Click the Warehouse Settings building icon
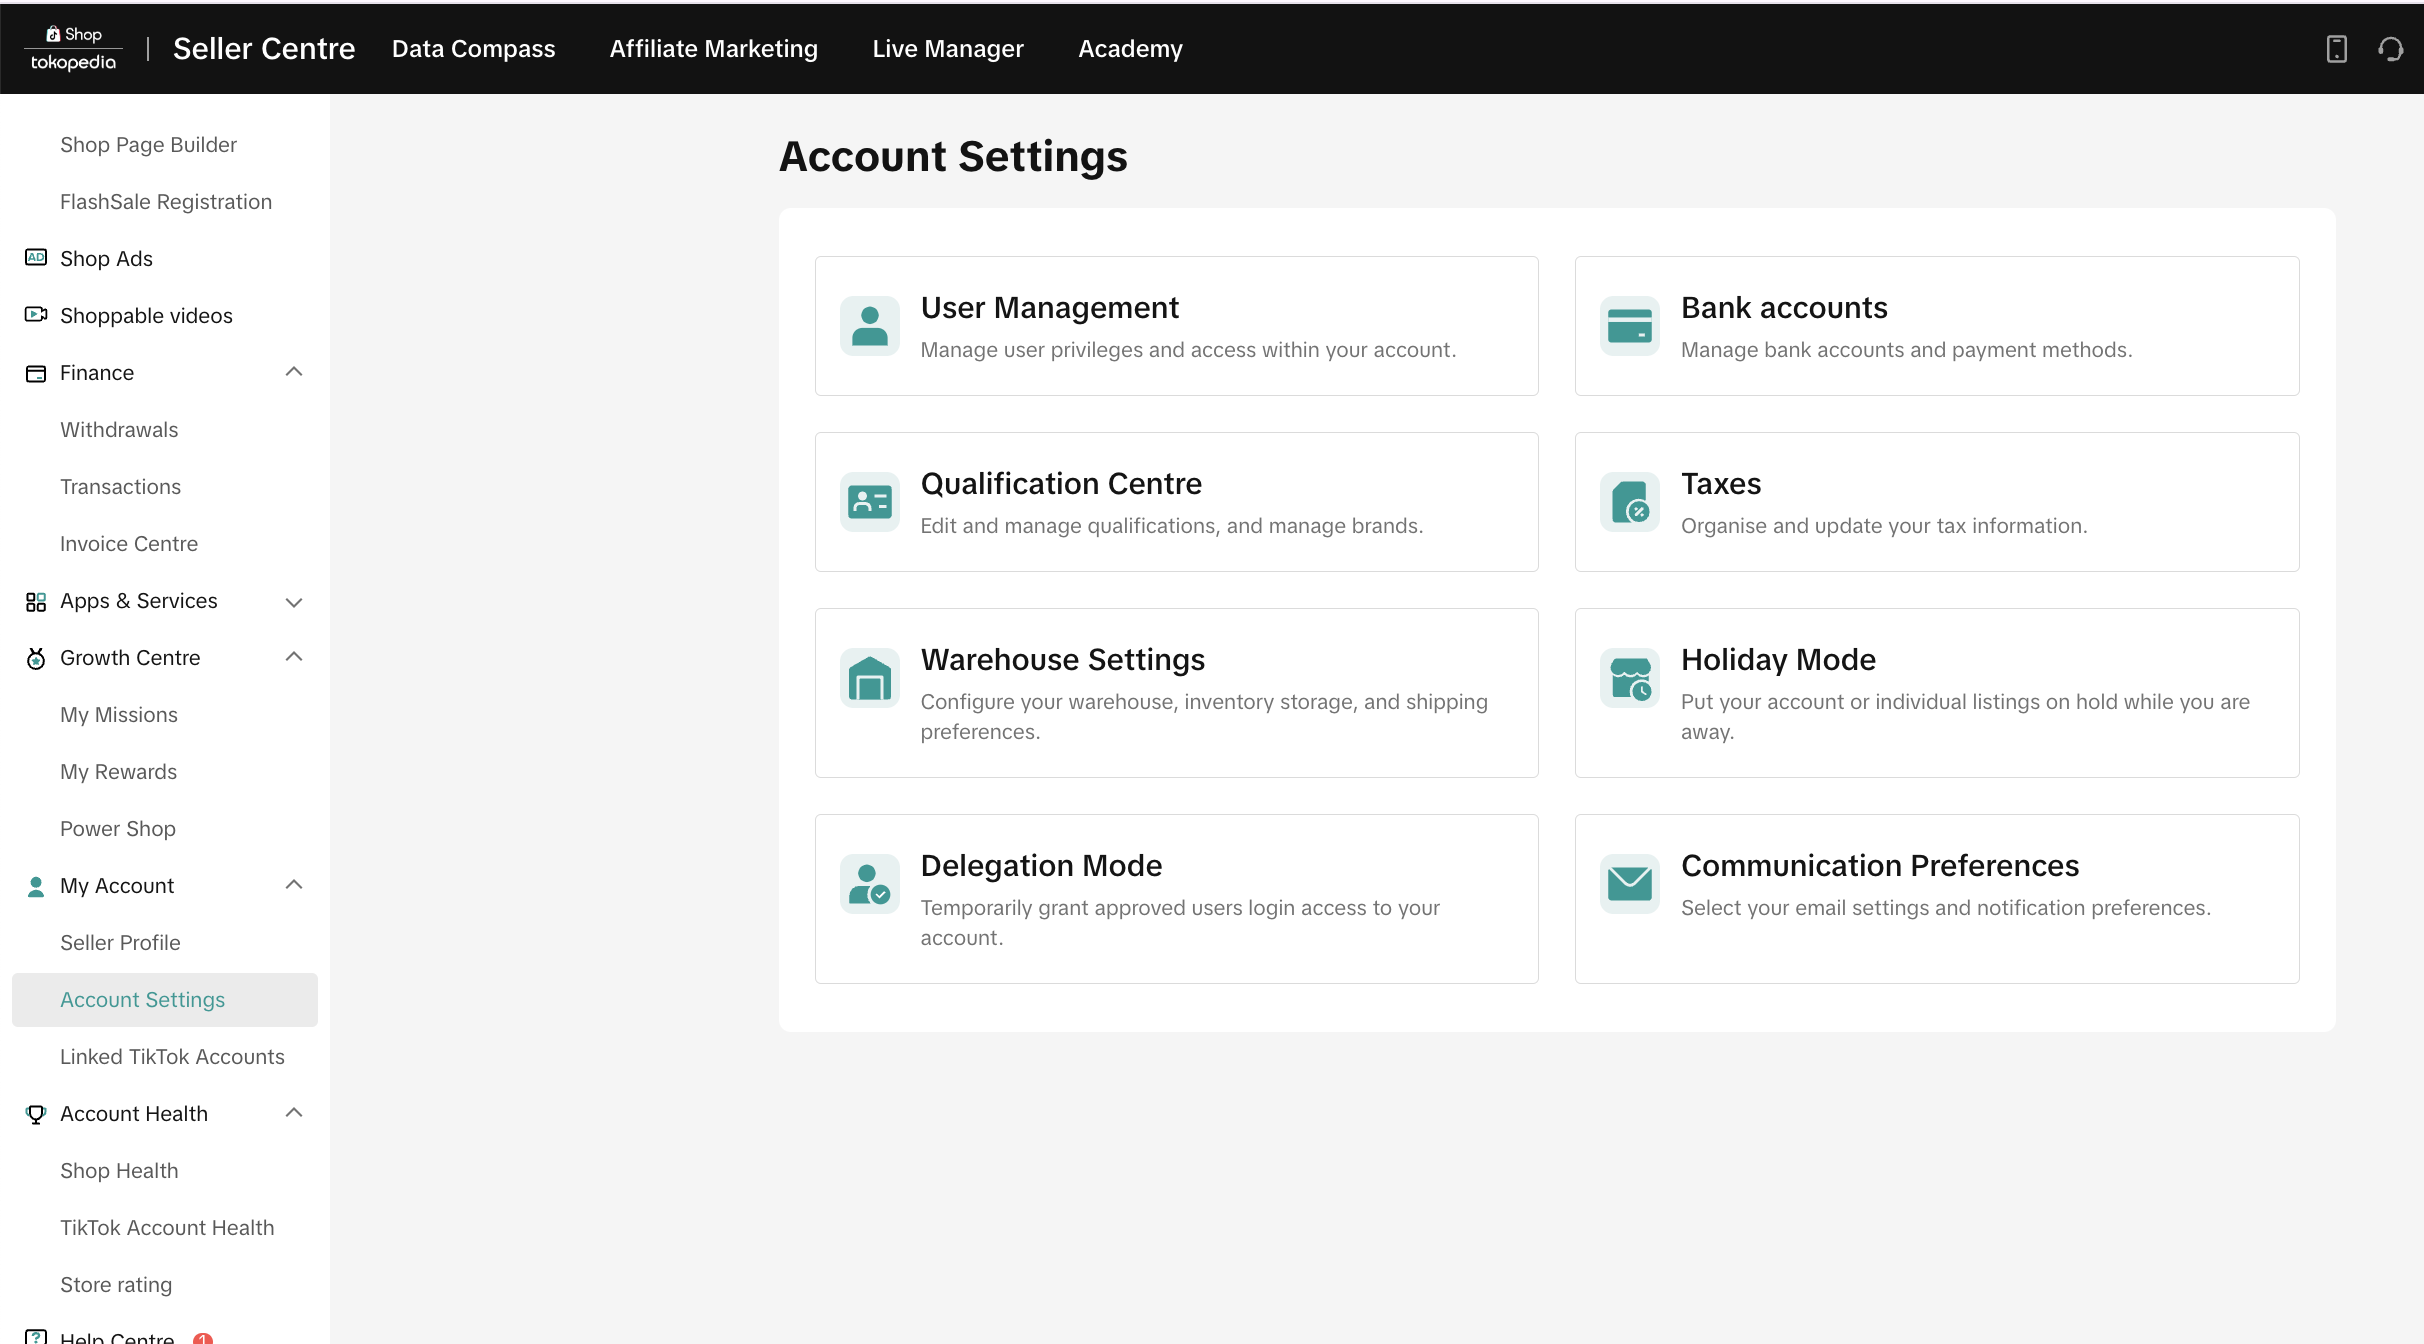This screenshot has height=1344, width=2424. coord(869,678)
